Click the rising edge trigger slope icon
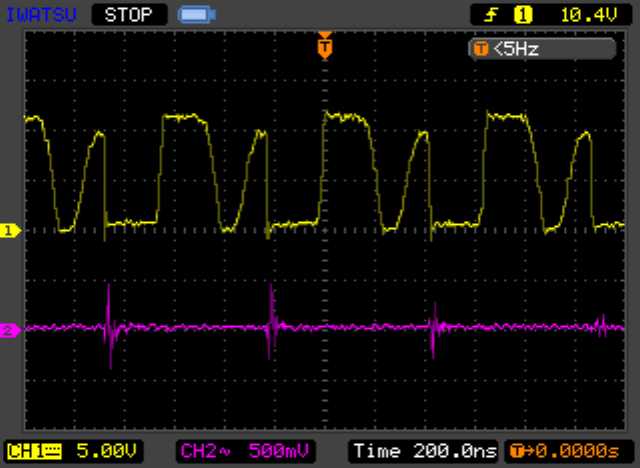 [491, 16]
